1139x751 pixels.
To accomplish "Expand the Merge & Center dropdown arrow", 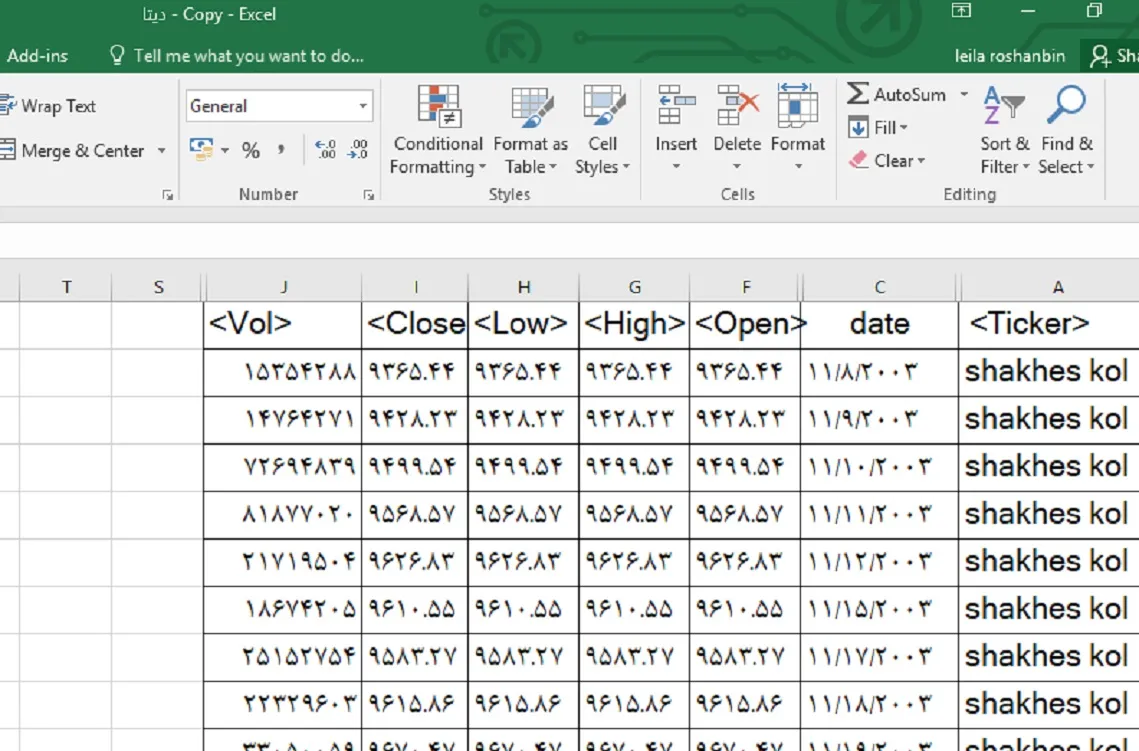I will [162, 151].
